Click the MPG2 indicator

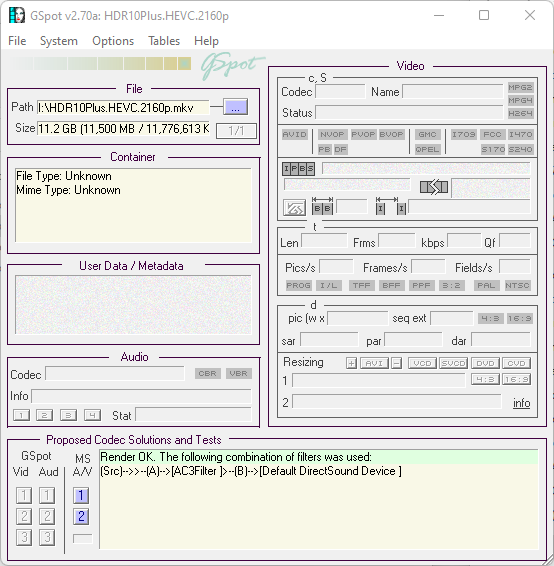click(520, 87)
